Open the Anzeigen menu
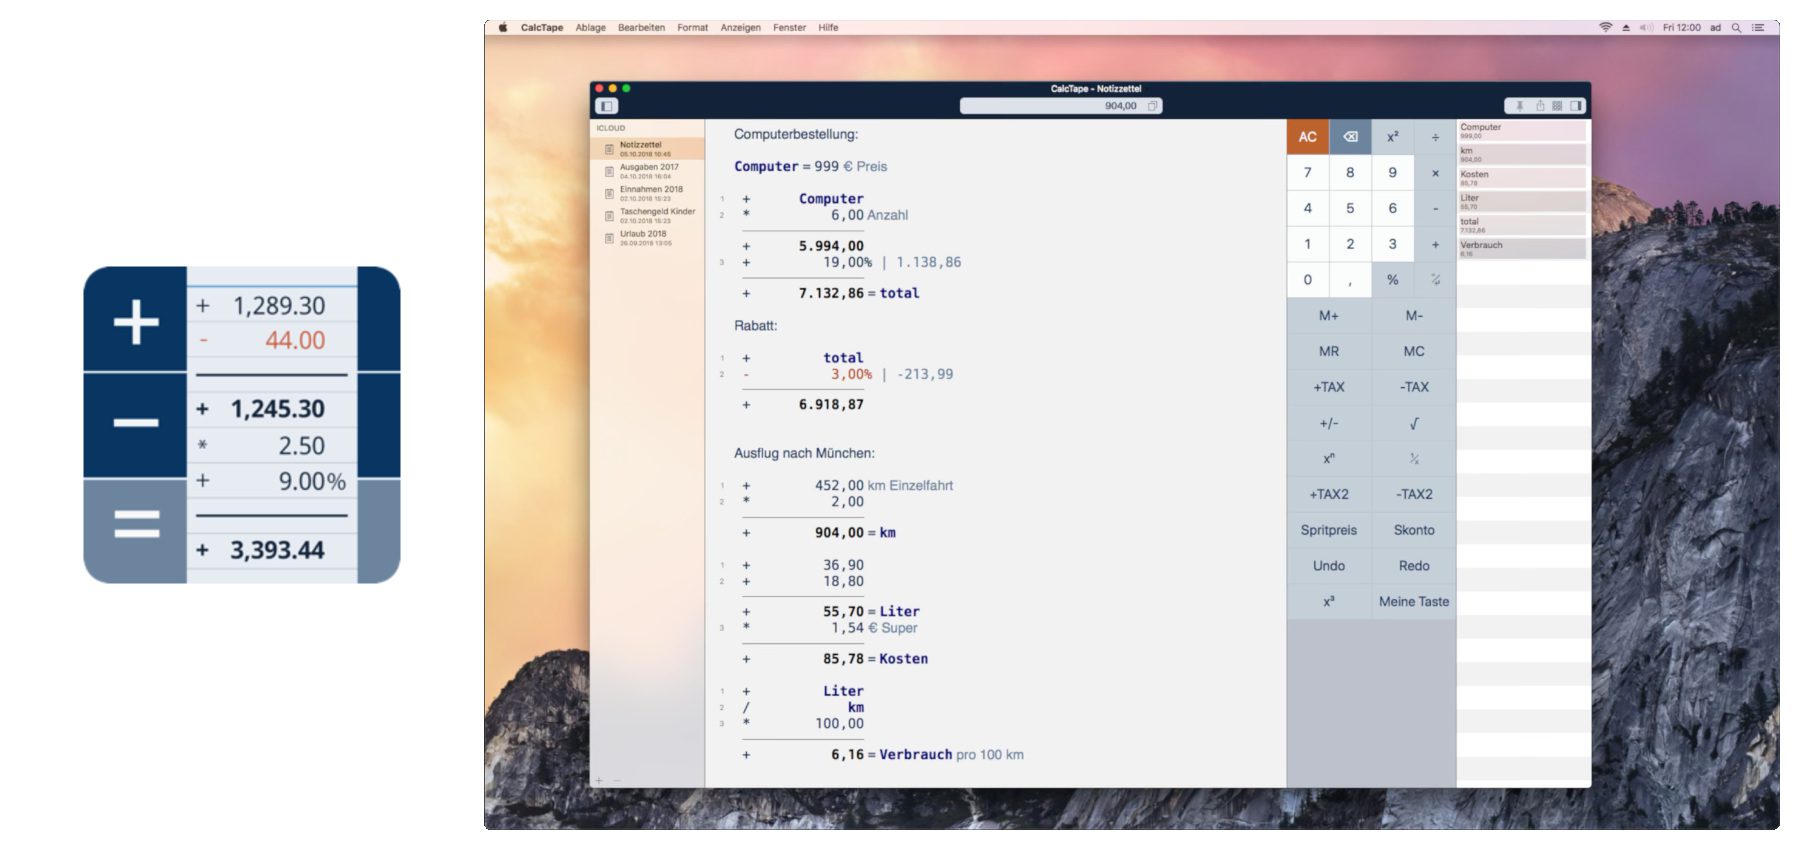Viewport: 1800px width, 850px height. [x=741, y=28]
